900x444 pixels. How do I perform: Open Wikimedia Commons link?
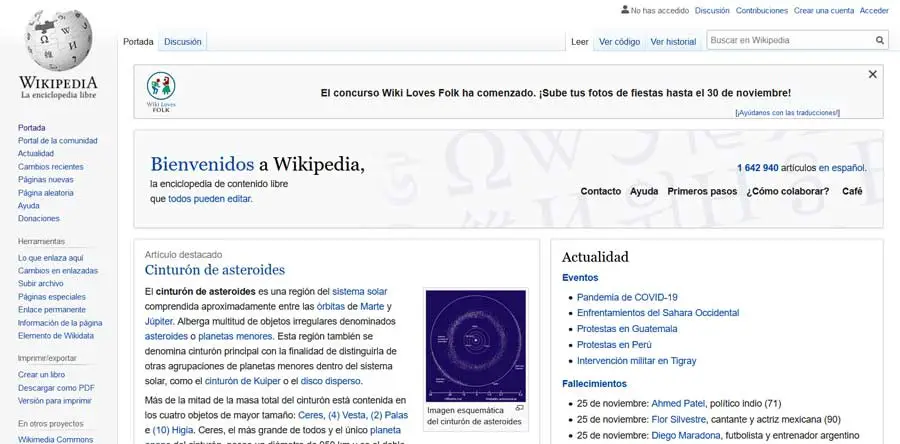pyautogui.click(x=55, y=439)
